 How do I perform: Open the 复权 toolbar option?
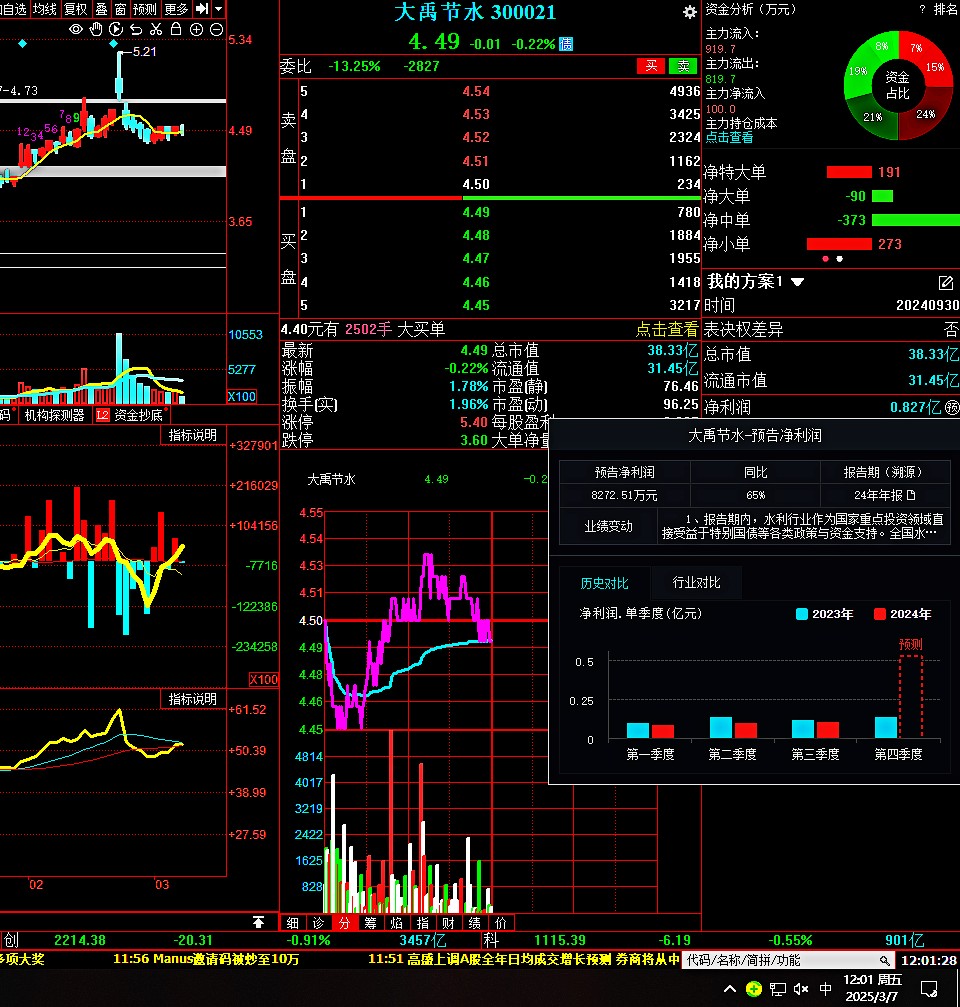[76, 9]
